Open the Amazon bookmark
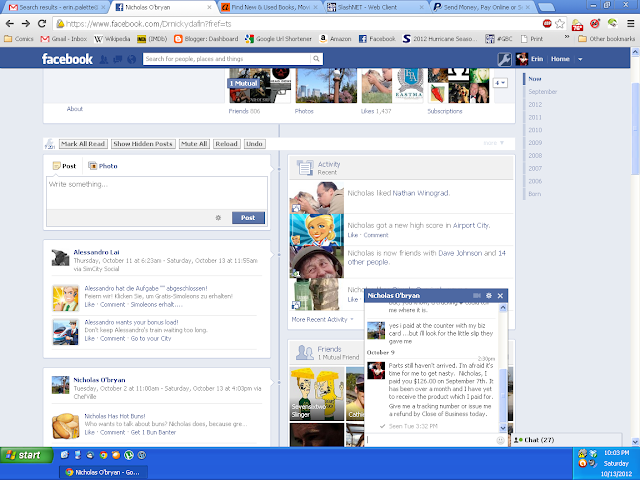 (x=335, y=39)
